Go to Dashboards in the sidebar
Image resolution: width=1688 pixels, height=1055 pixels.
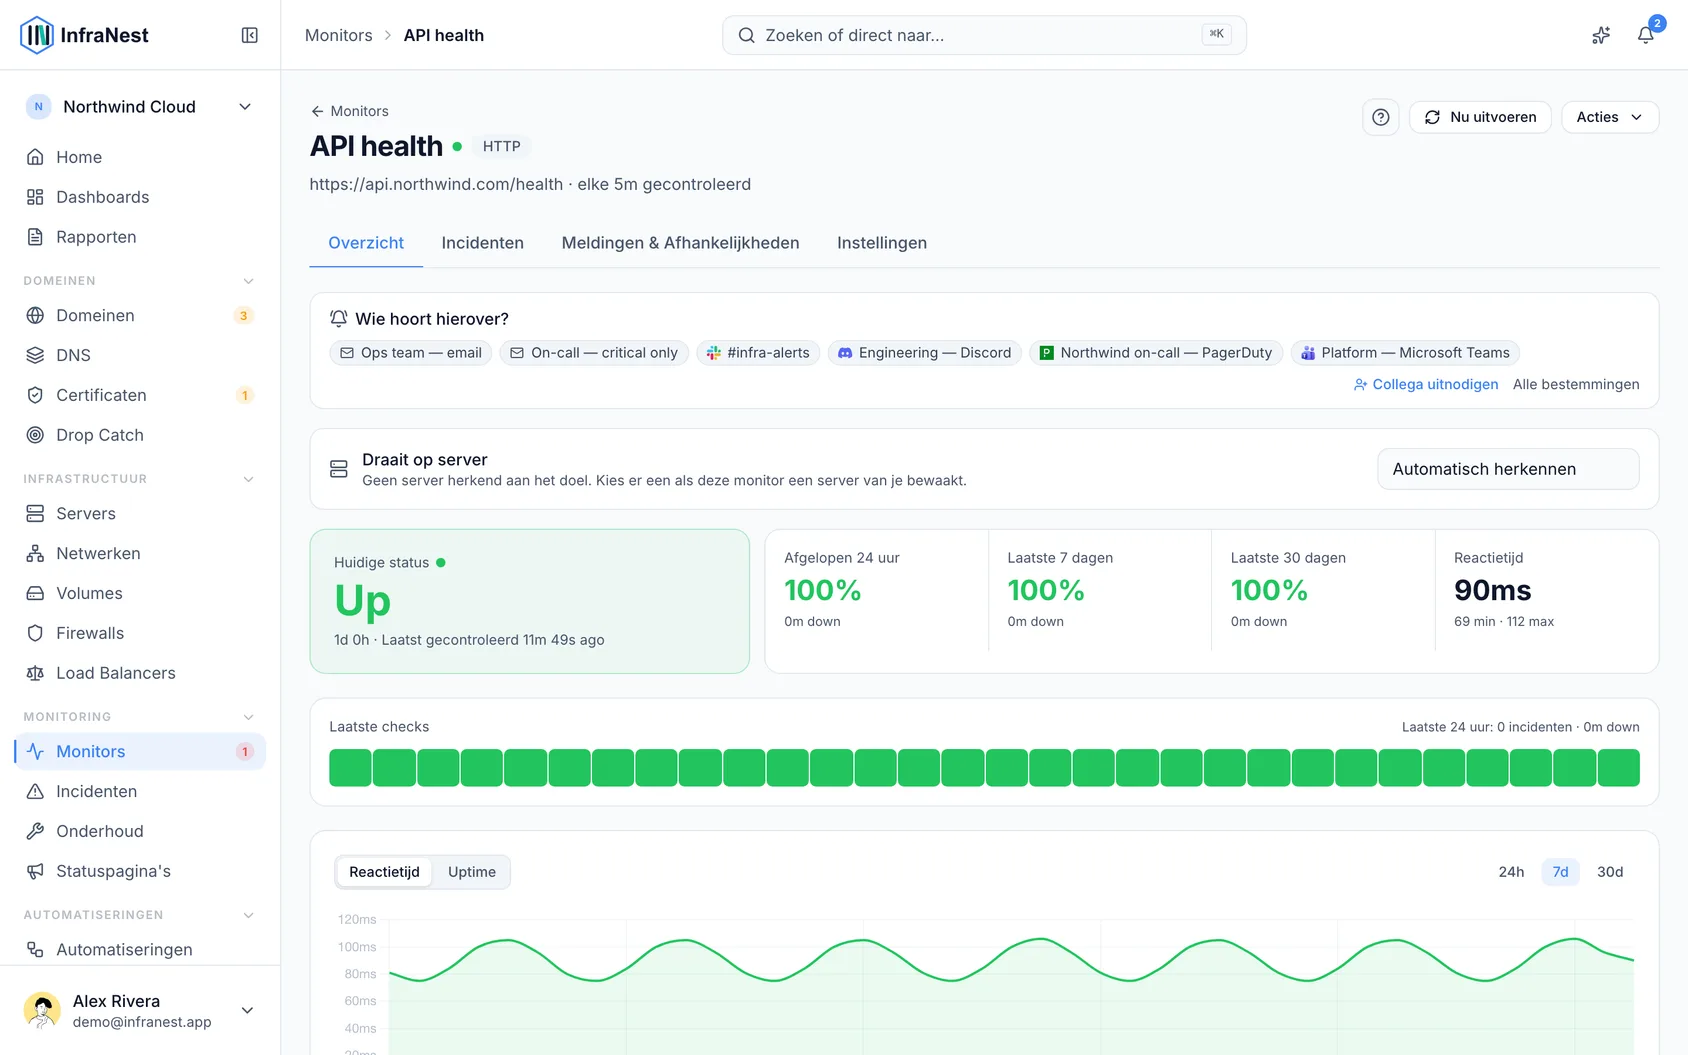[x=140, y=197]
